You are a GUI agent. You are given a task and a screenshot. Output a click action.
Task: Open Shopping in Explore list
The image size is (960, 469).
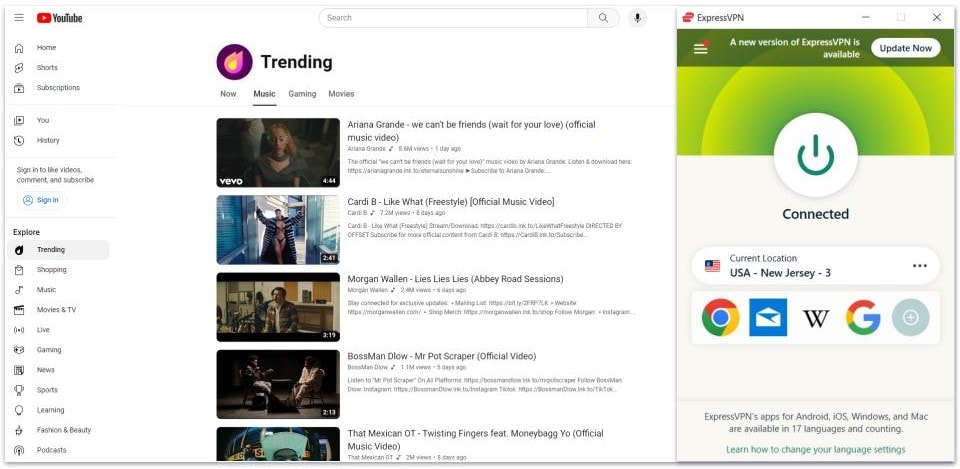58,270
